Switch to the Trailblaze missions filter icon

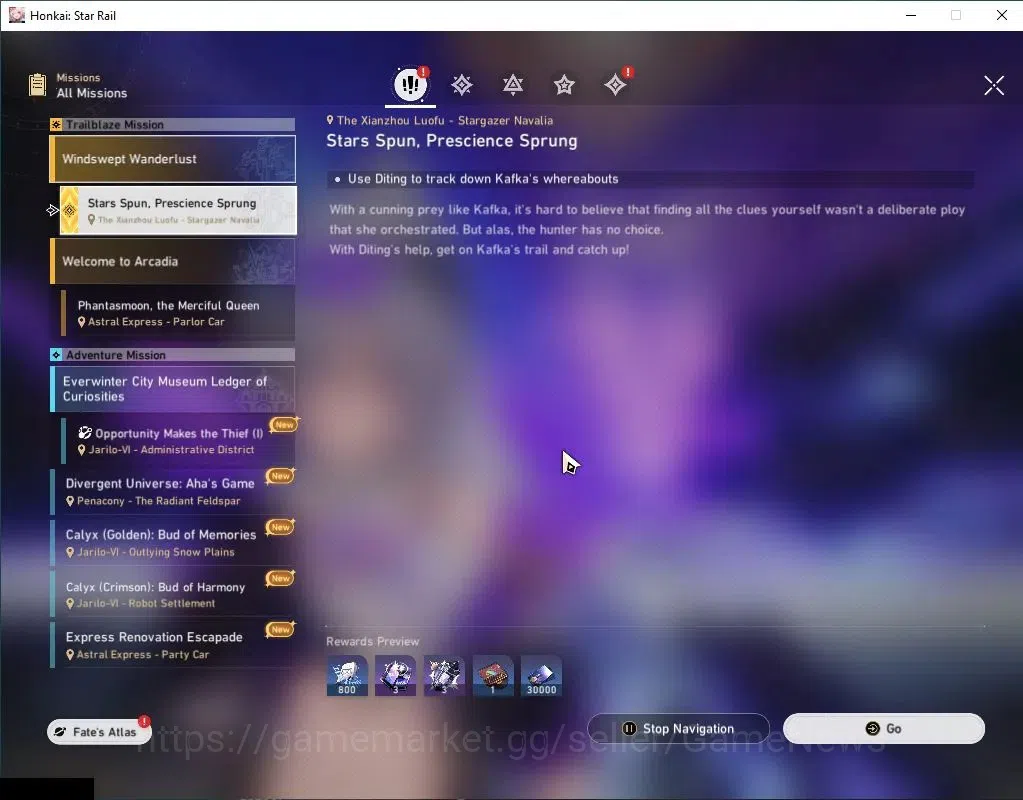tap(462, 85)
